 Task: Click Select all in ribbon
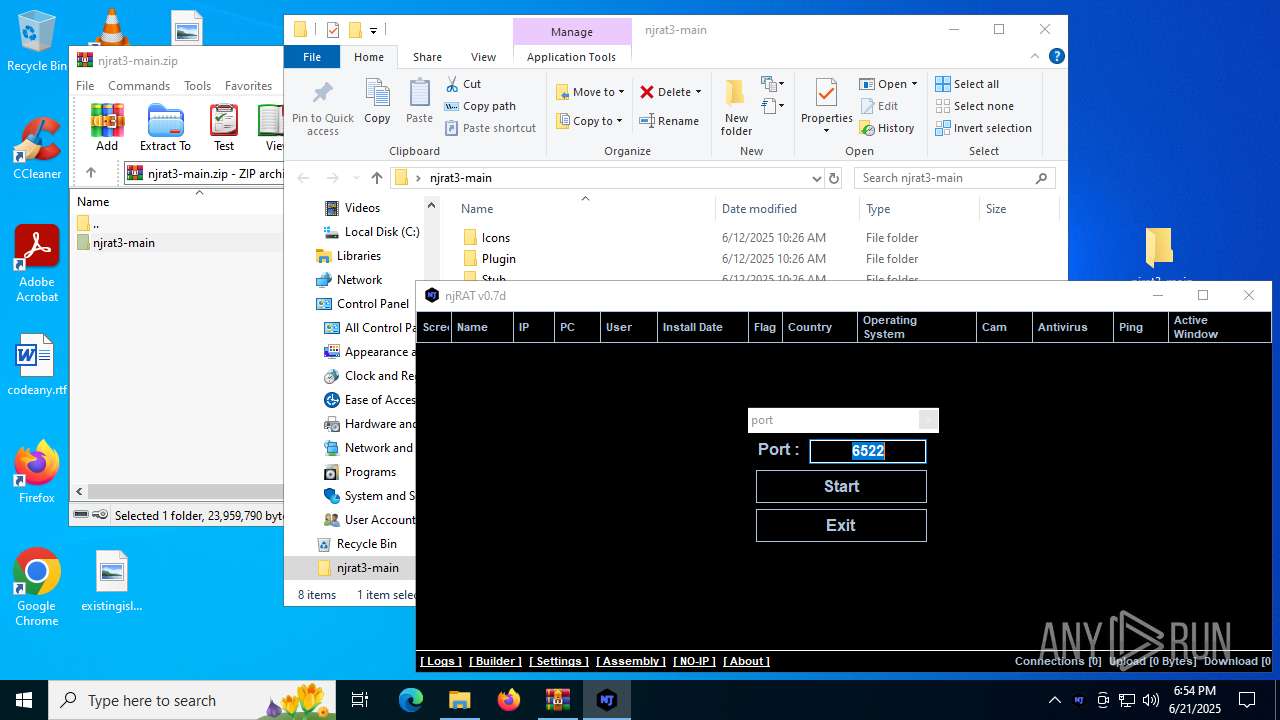967,84
